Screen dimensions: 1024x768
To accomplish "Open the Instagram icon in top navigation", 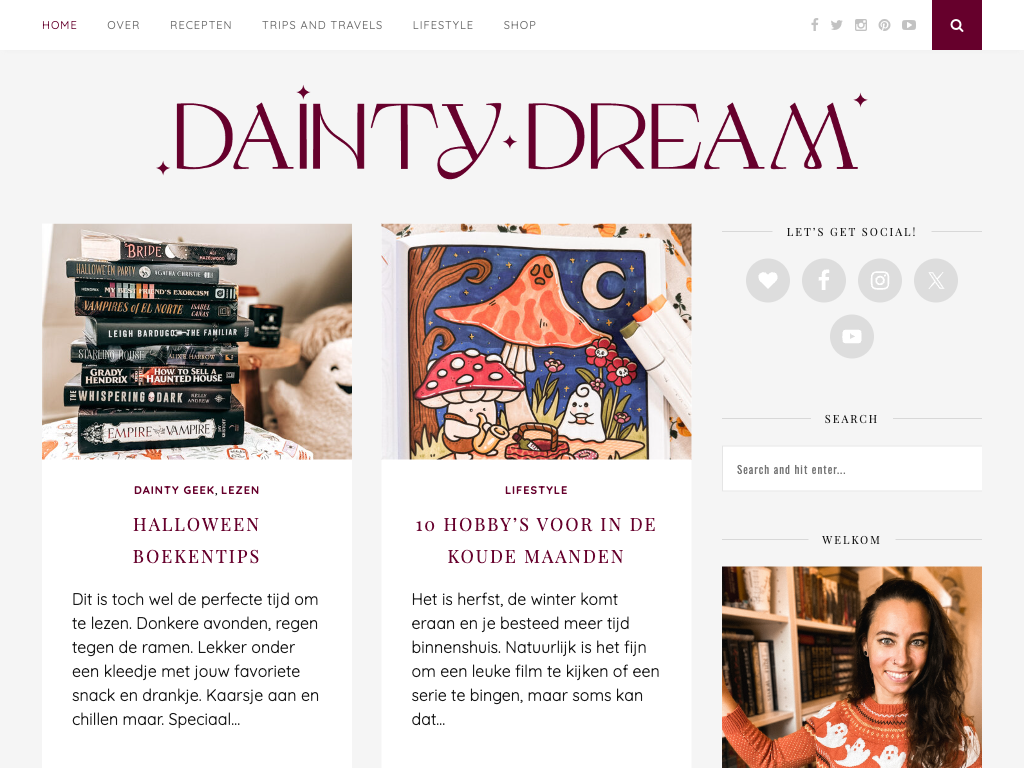I will click(861, 25).
